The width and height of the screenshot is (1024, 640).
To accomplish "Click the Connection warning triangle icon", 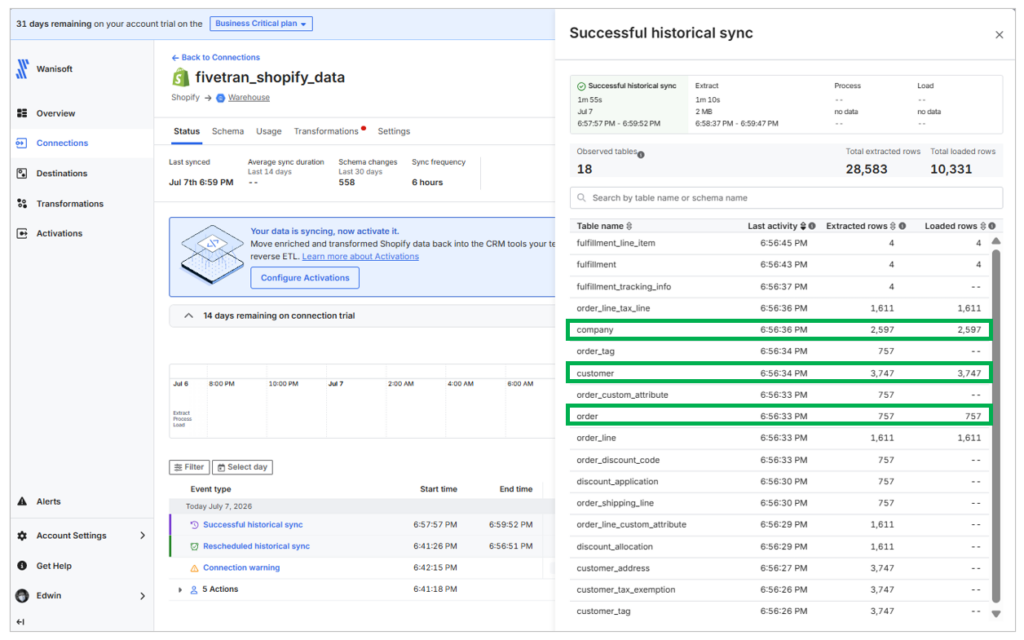I will click(194, 568).
